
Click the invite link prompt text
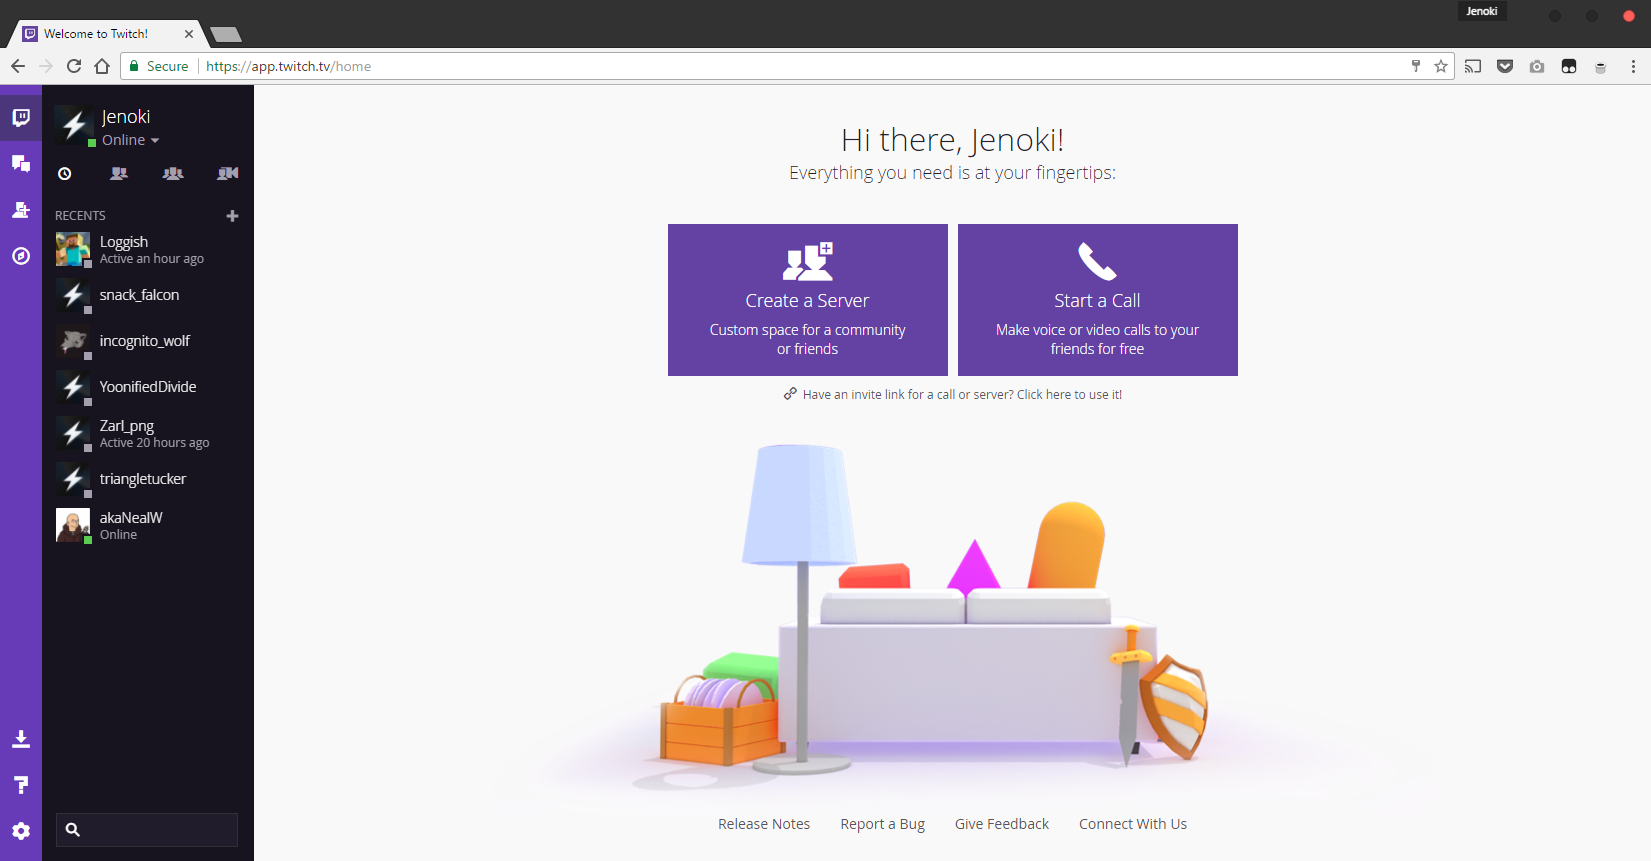tap(952, 395)
